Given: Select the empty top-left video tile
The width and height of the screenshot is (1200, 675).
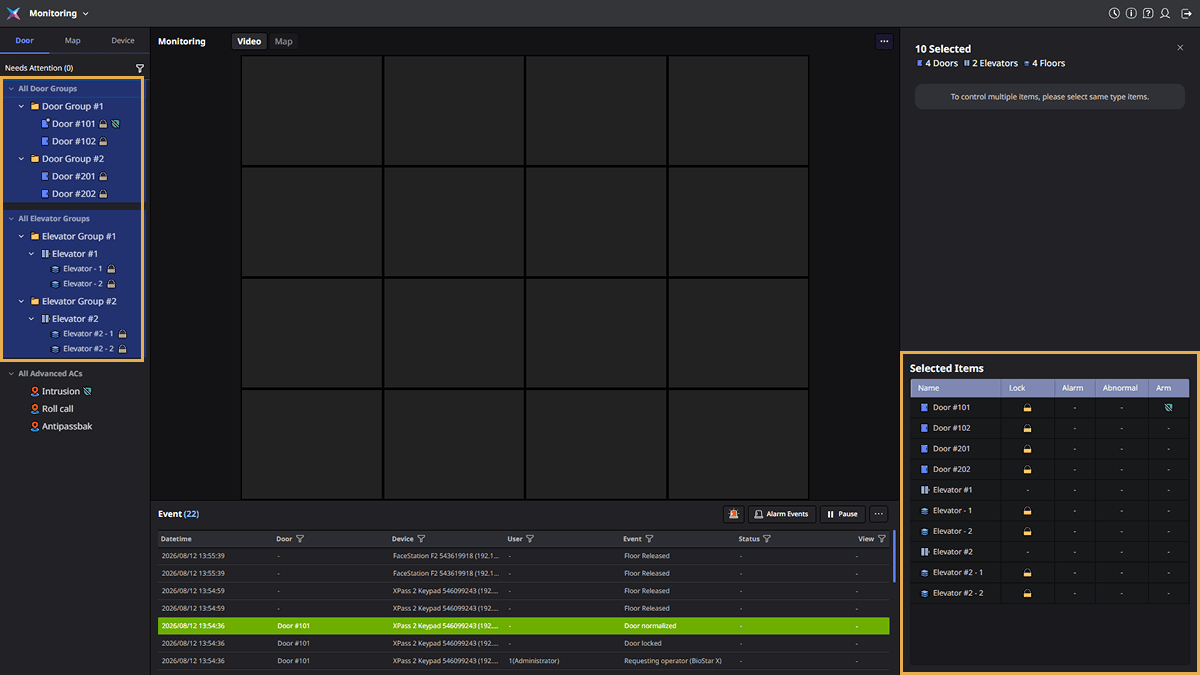Looking at the screenshot, I should pos(312,110).
